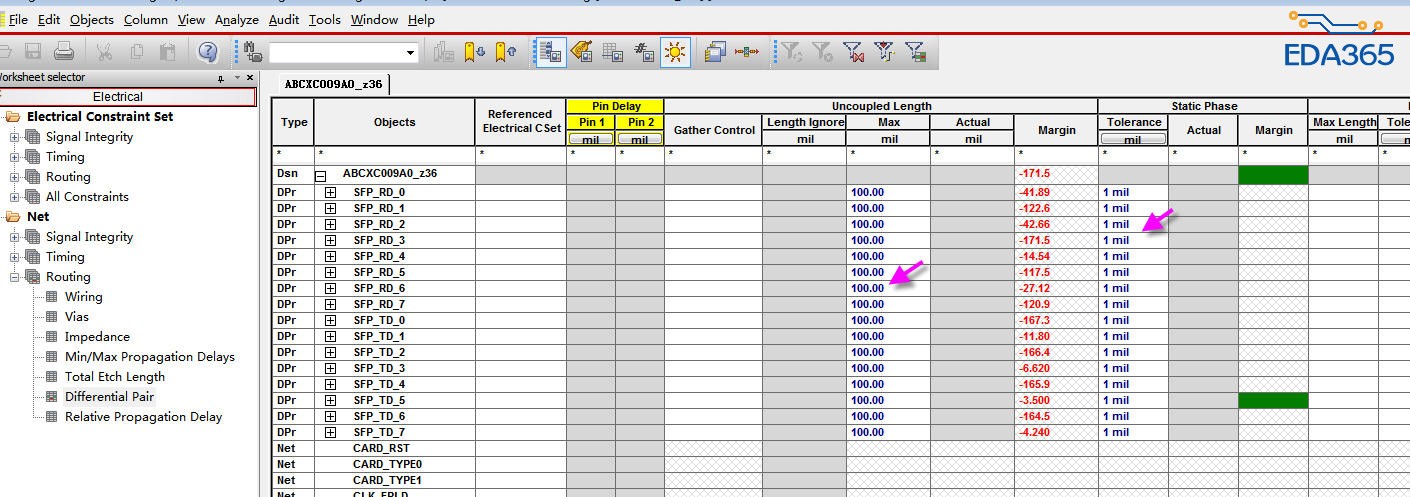Click the Pin Delay column header
The width and height of the screenshot is (1410, 497).
click(x=615, y=106)
